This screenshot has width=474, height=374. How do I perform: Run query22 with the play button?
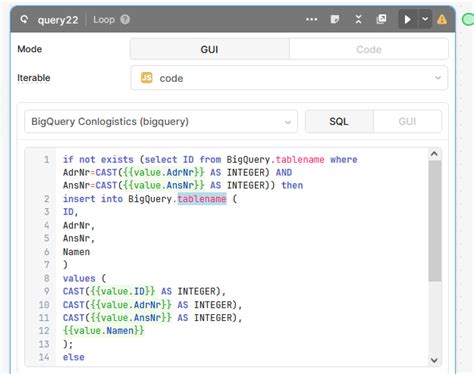408,19
